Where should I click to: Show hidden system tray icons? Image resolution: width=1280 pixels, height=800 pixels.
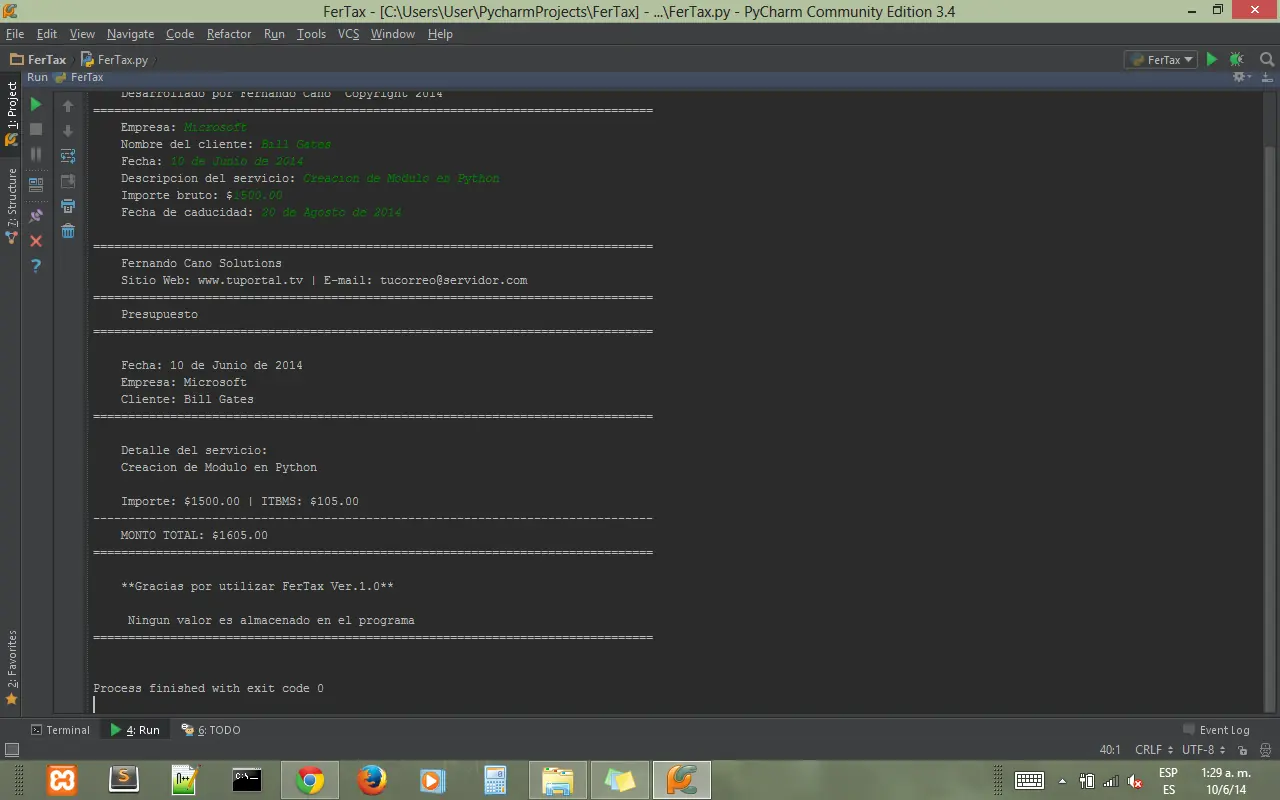pos(1062,781)
